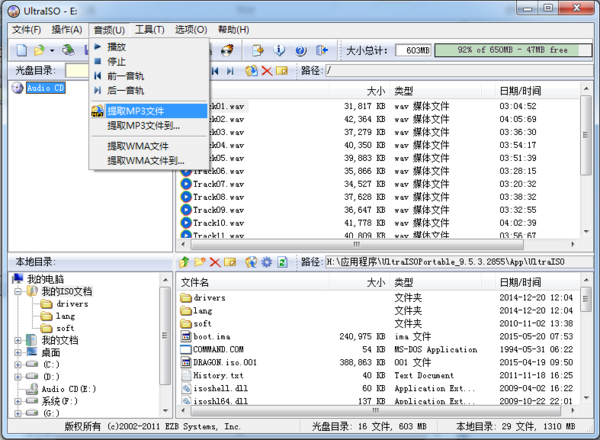
Task: Open the 文件(F) menu
Action: 26,30
